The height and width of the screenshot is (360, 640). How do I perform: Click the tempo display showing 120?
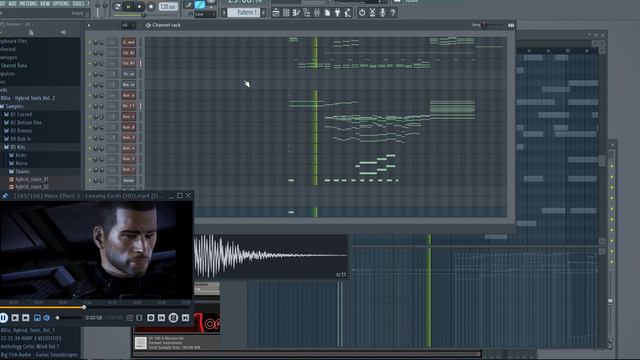tap(168, 7)
